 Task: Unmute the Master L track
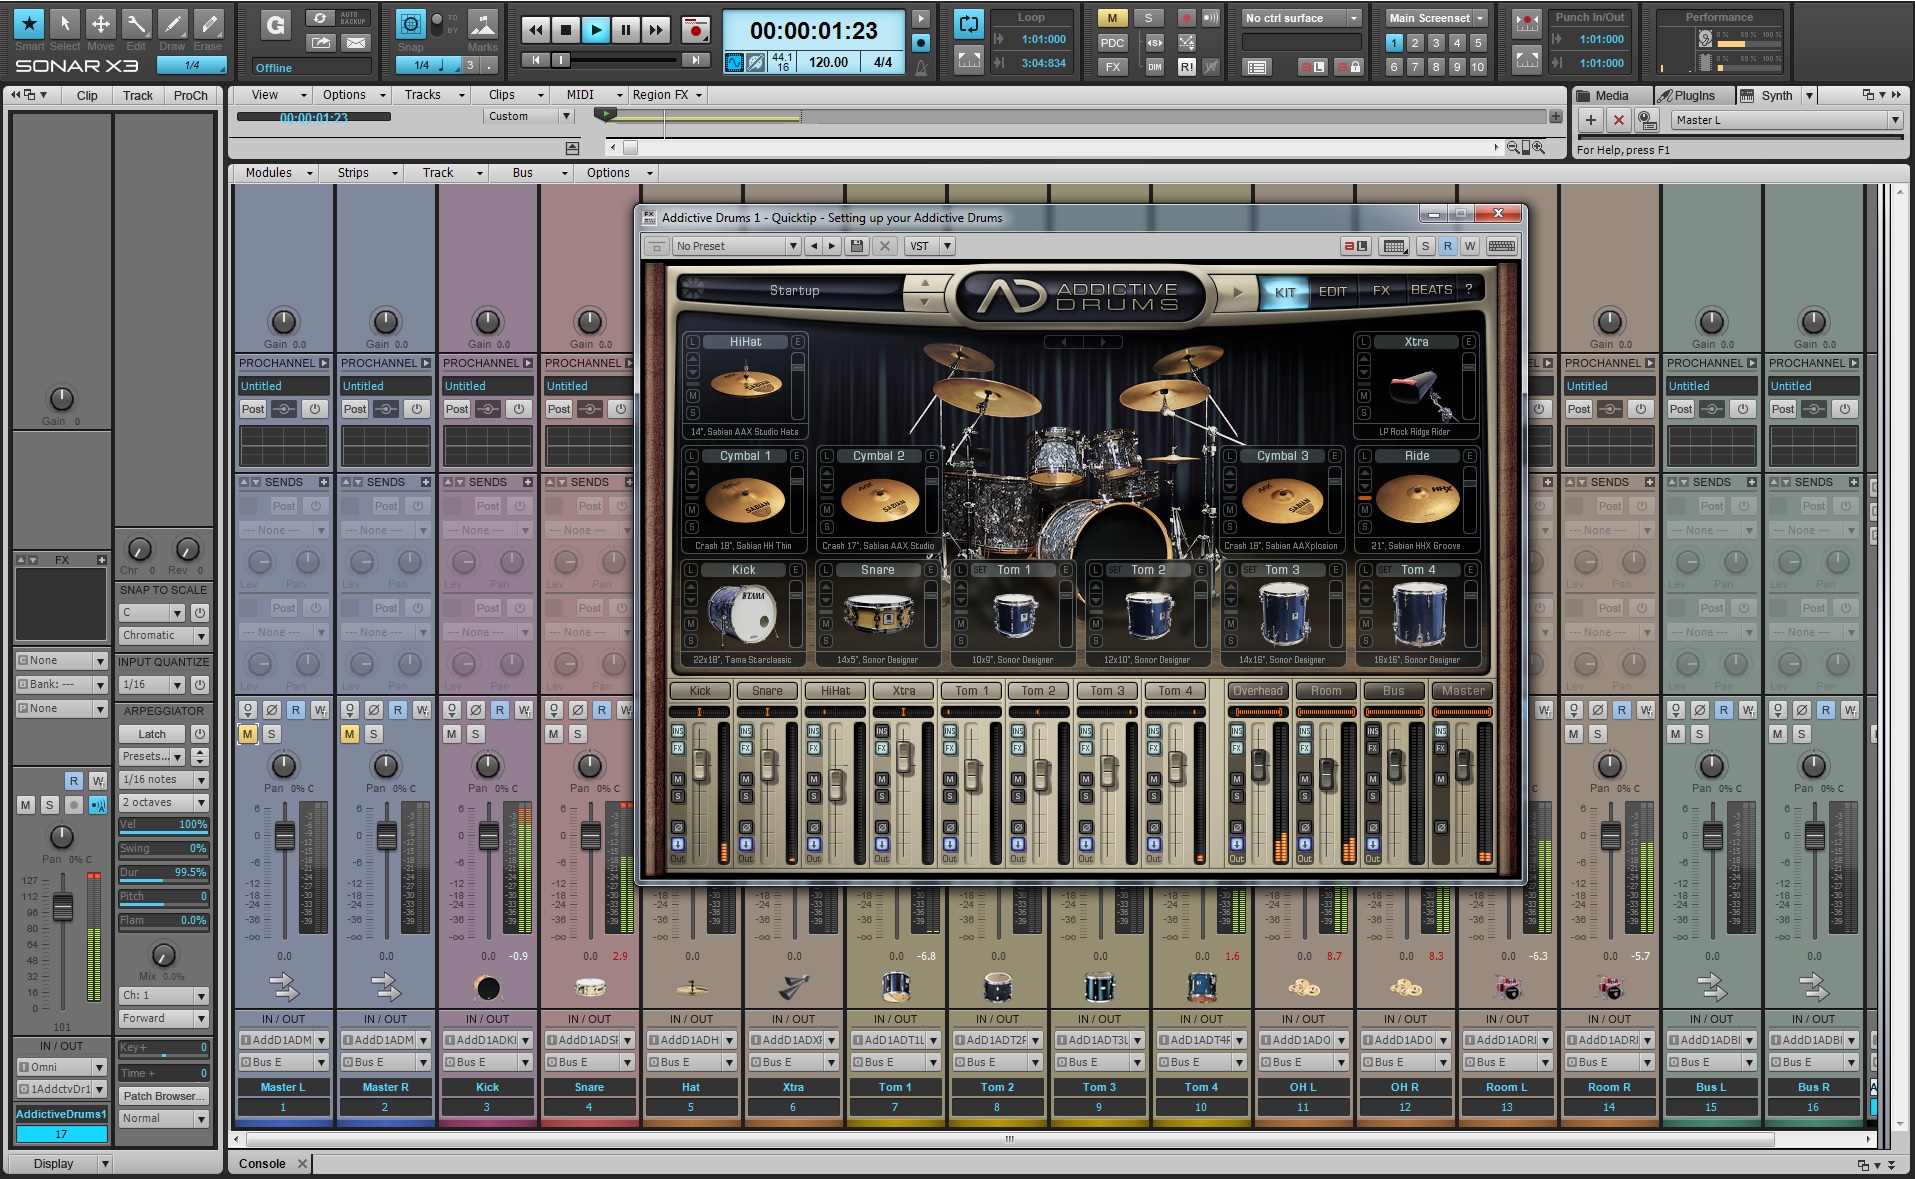(248, 734)
